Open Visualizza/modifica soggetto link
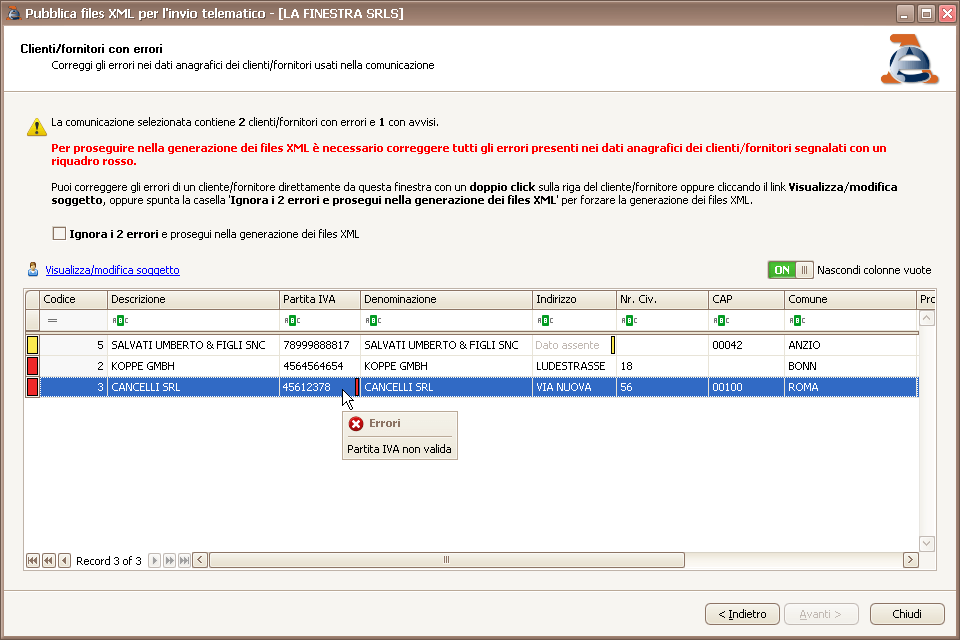Image resolution: width=960 pixels, height=640 pixels. click(x=112, y=270)
